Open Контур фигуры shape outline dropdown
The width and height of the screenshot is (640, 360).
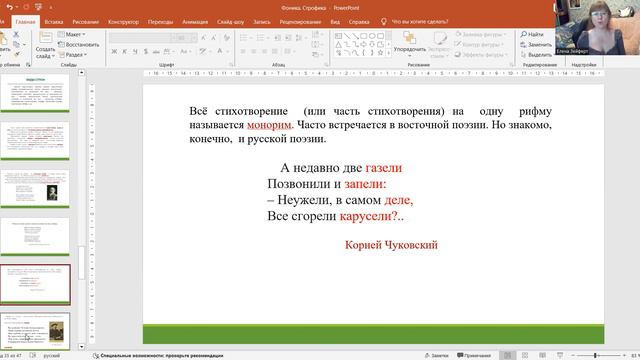point(480,44)
